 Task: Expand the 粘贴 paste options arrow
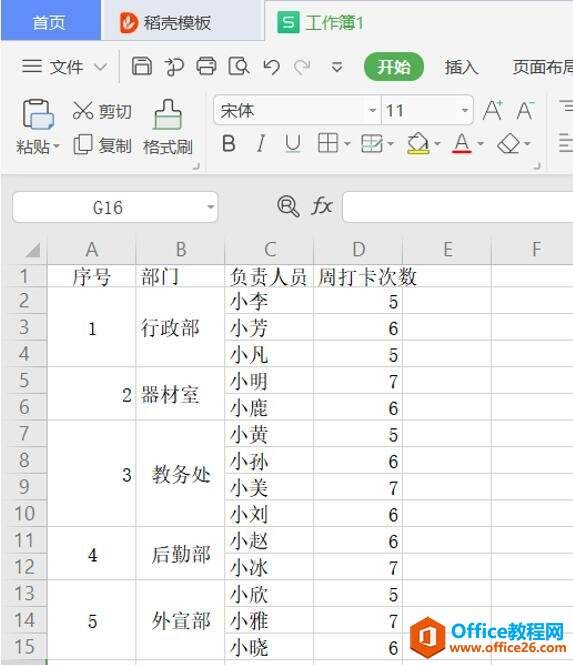(x=56, y=147)
